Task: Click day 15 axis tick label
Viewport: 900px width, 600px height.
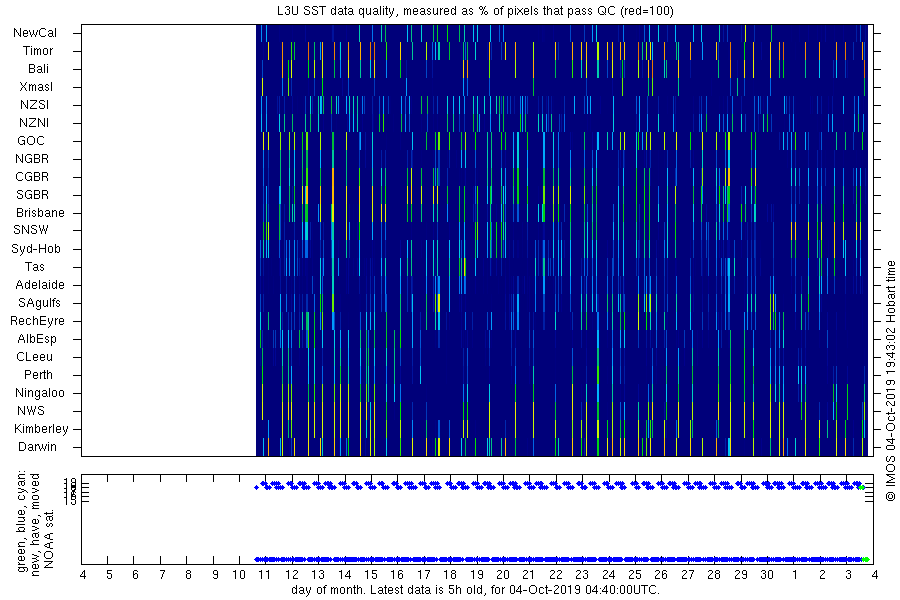Action: tap(371, 575)
